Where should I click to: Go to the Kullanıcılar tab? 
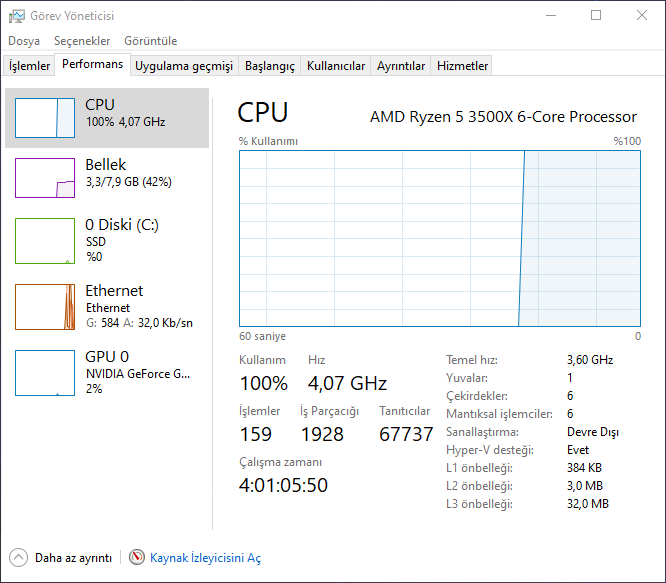coord(336,66)
